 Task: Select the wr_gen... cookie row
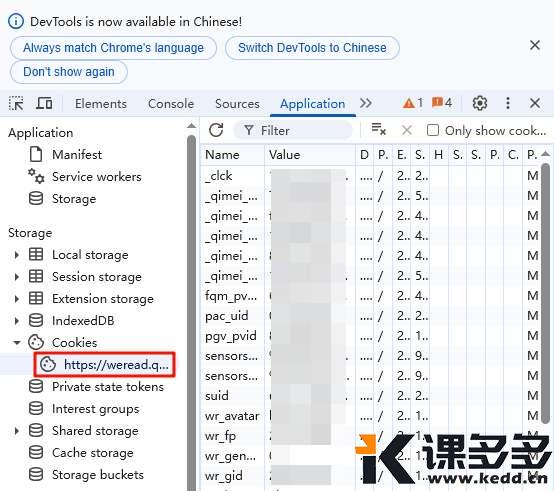coord(370,456)
